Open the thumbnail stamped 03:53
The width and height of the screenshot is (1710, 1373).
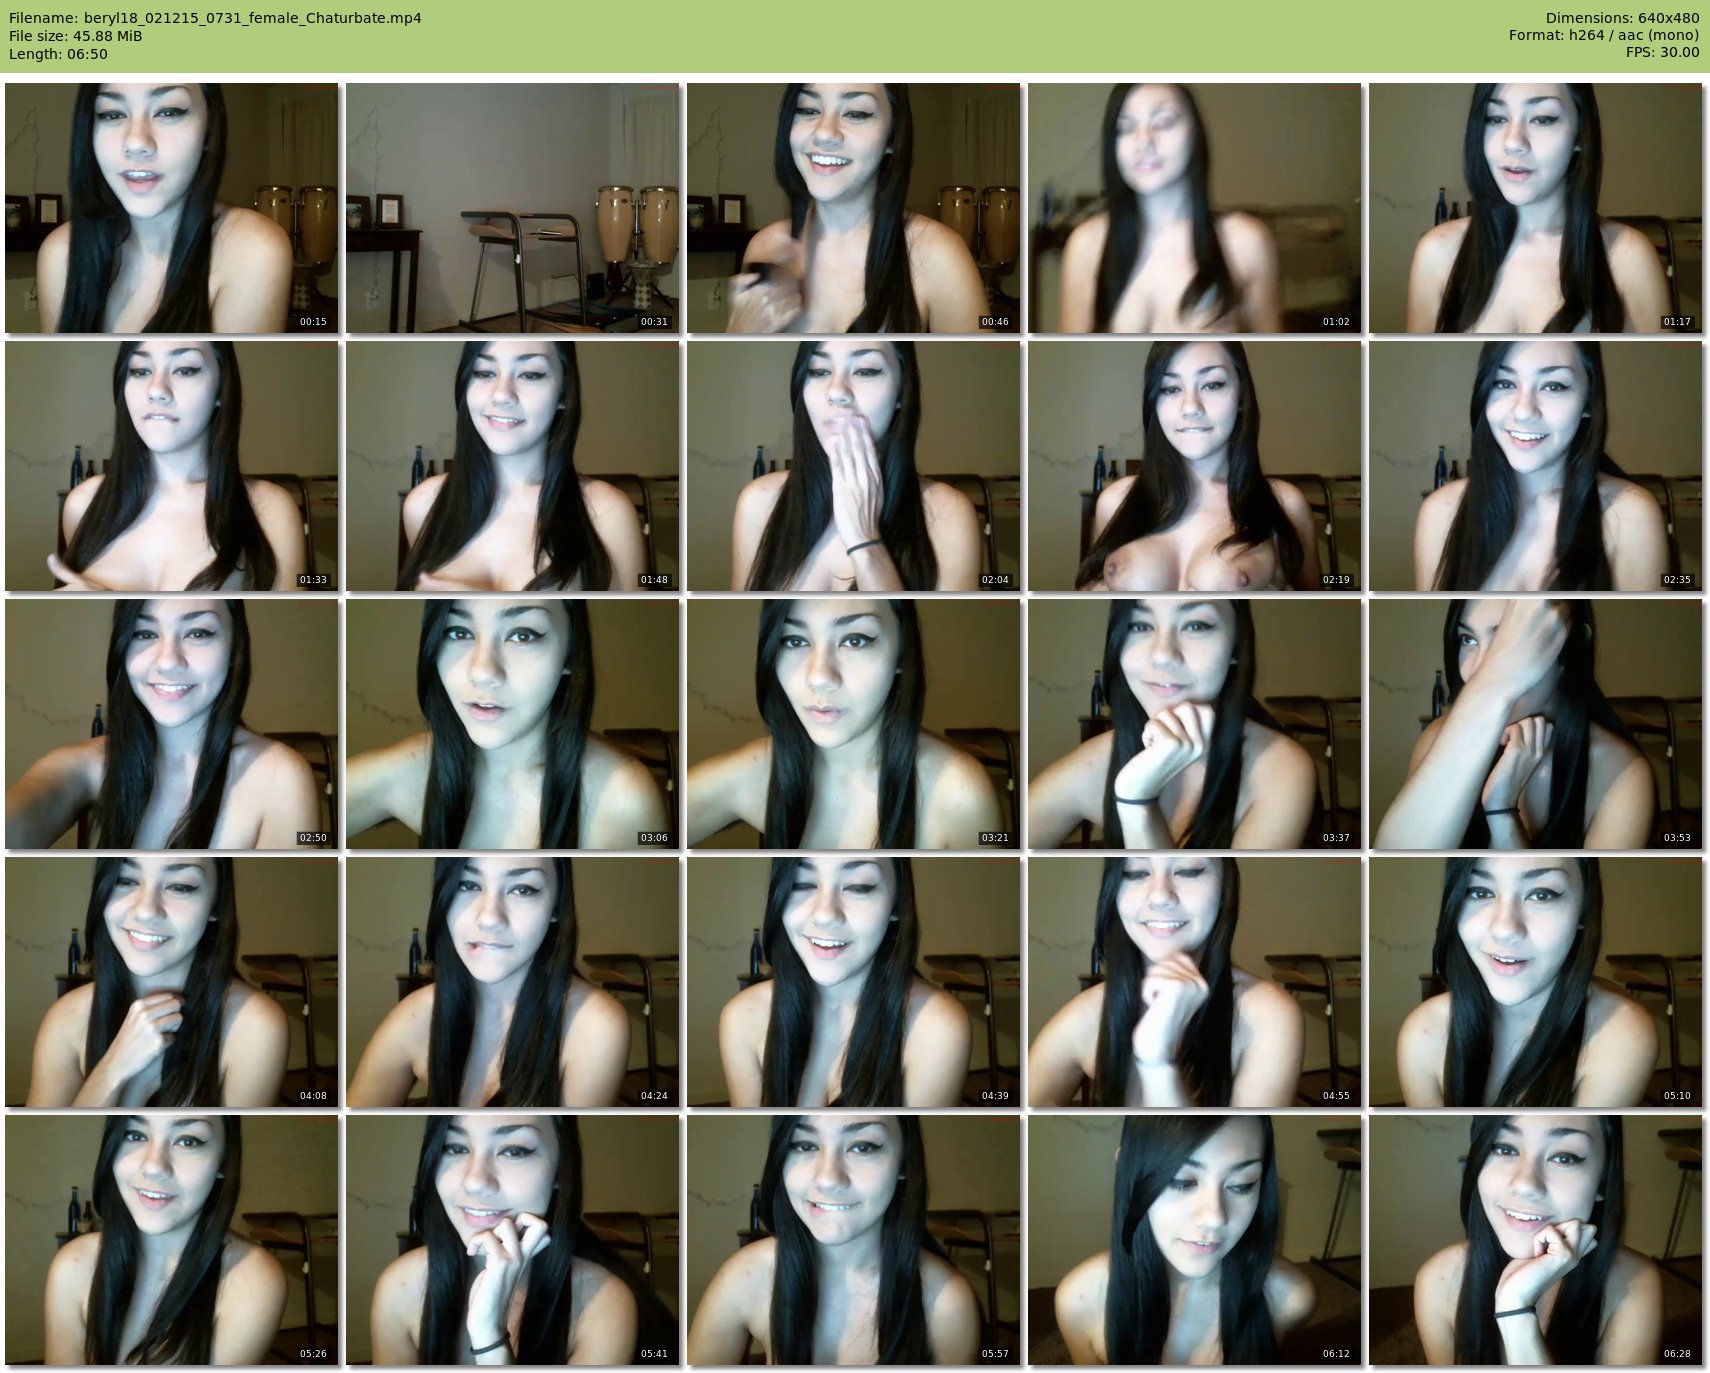tap(1535, 724)
